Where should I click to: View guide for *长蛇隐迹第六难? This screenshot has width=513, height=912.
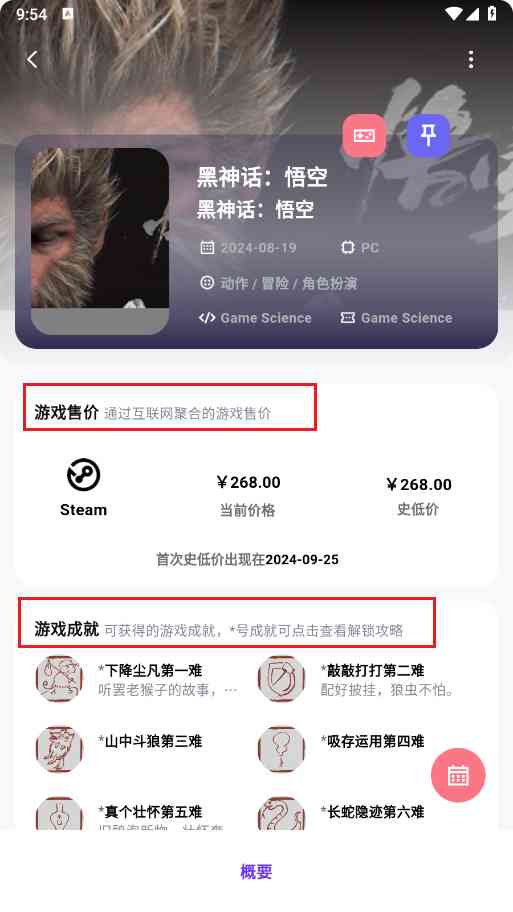[372, 812]
